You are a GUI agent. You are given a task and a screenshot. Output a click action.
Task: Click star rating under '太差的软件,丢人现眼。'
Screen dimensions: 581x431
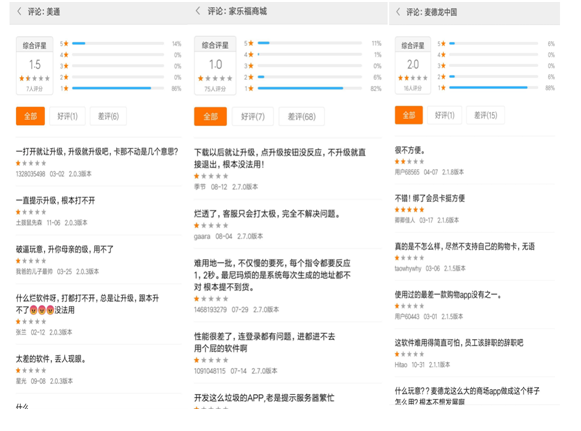point(31,370)
